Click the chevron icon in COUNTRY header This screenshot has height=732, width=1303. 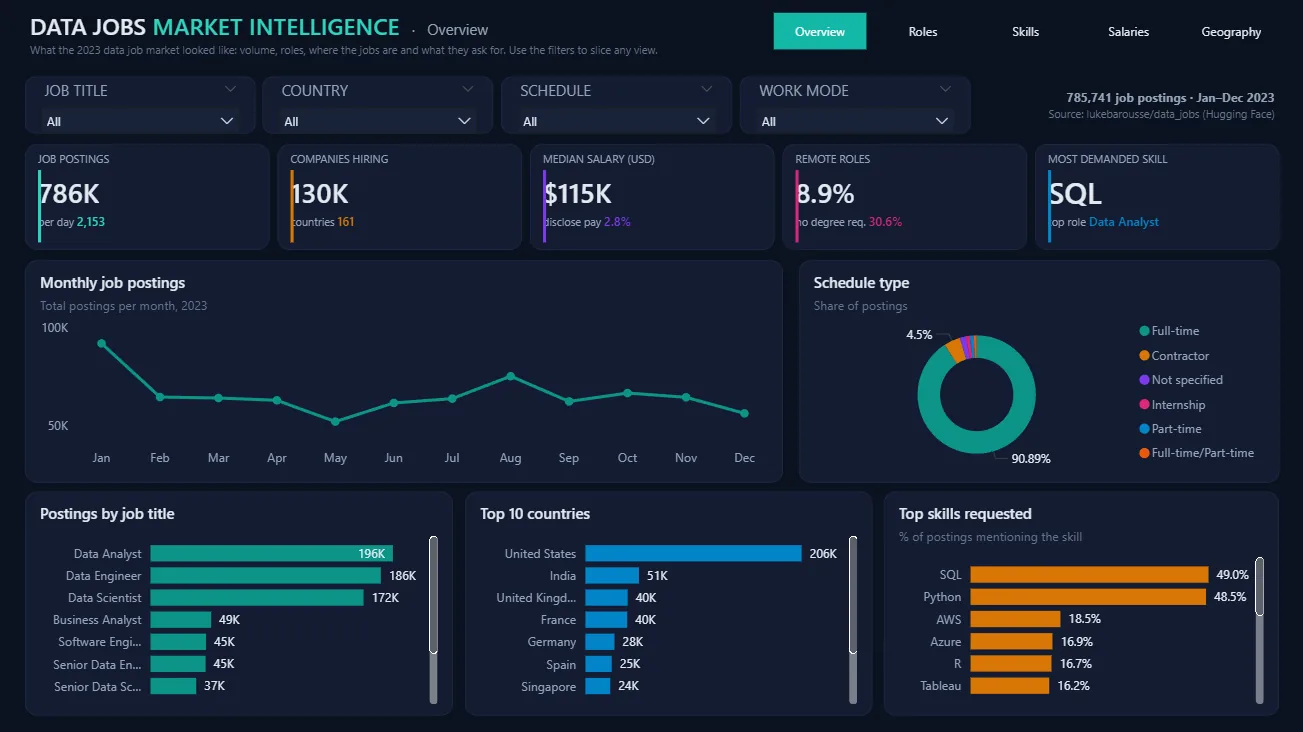(x=467, y=90)
